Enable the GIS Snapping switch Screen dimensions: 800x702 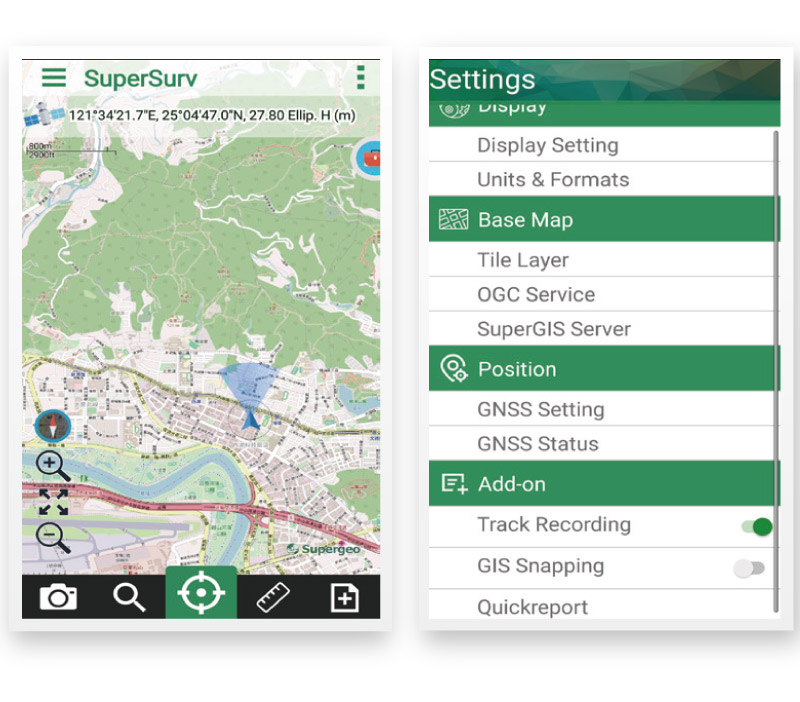(749, 568)
